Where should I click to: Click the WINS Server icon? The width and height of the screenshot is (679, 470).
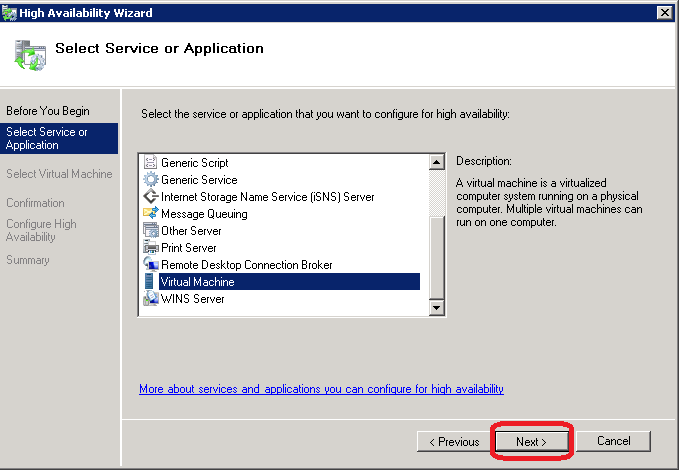click(151, 299)
